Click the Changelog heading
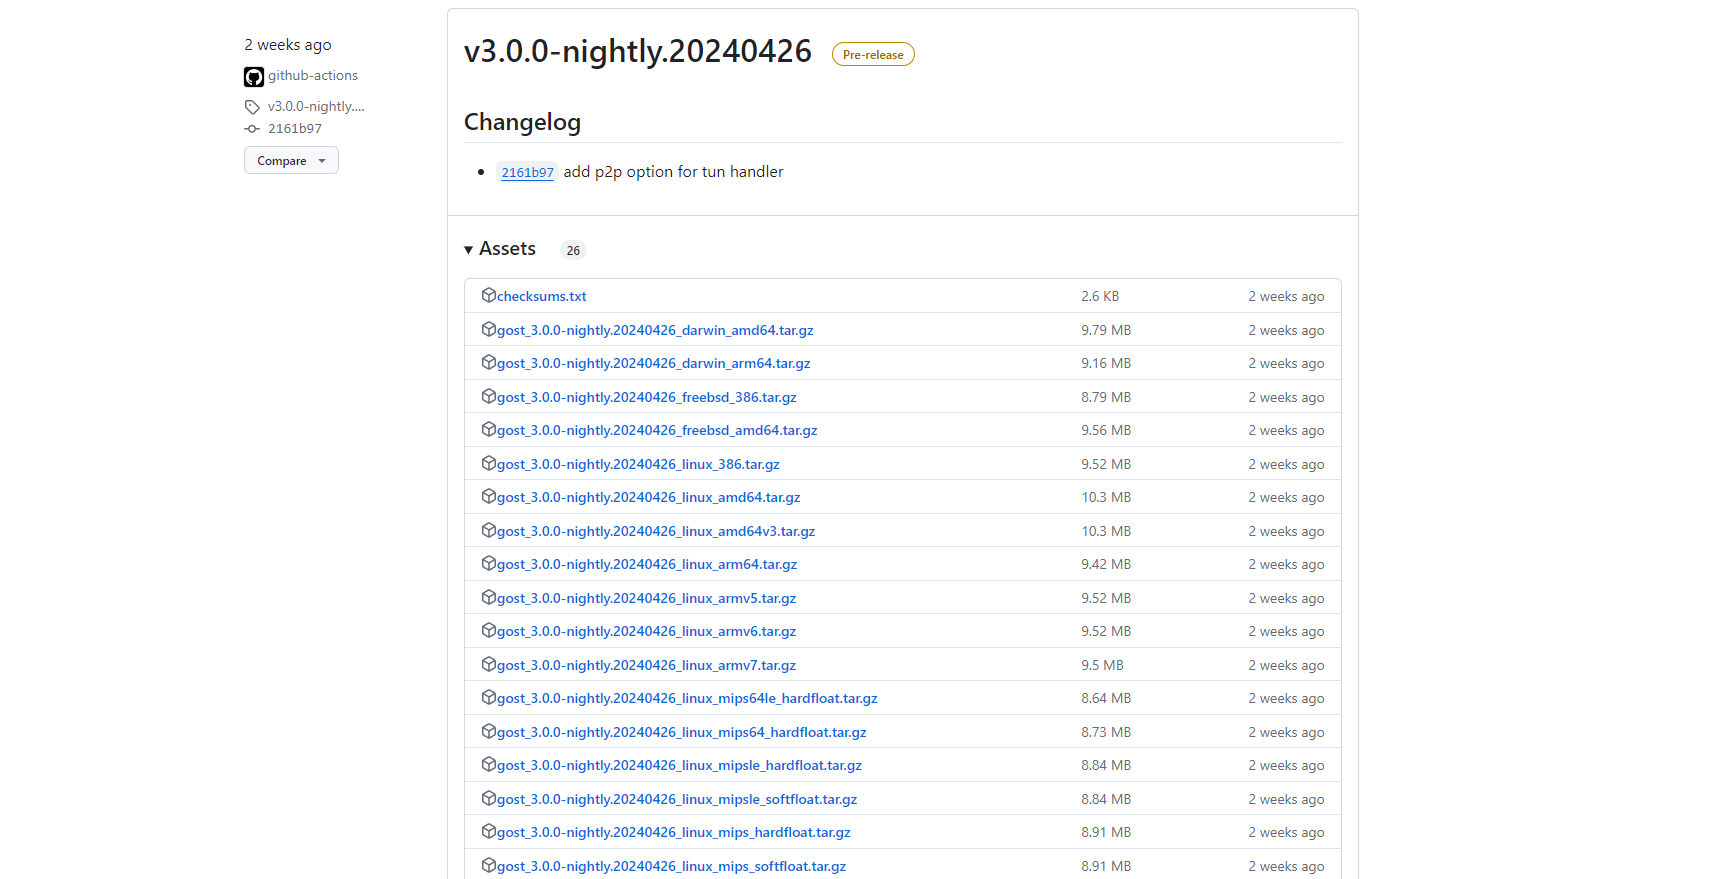The height and width of the screenshot is (879, 1731). [522, 122]
